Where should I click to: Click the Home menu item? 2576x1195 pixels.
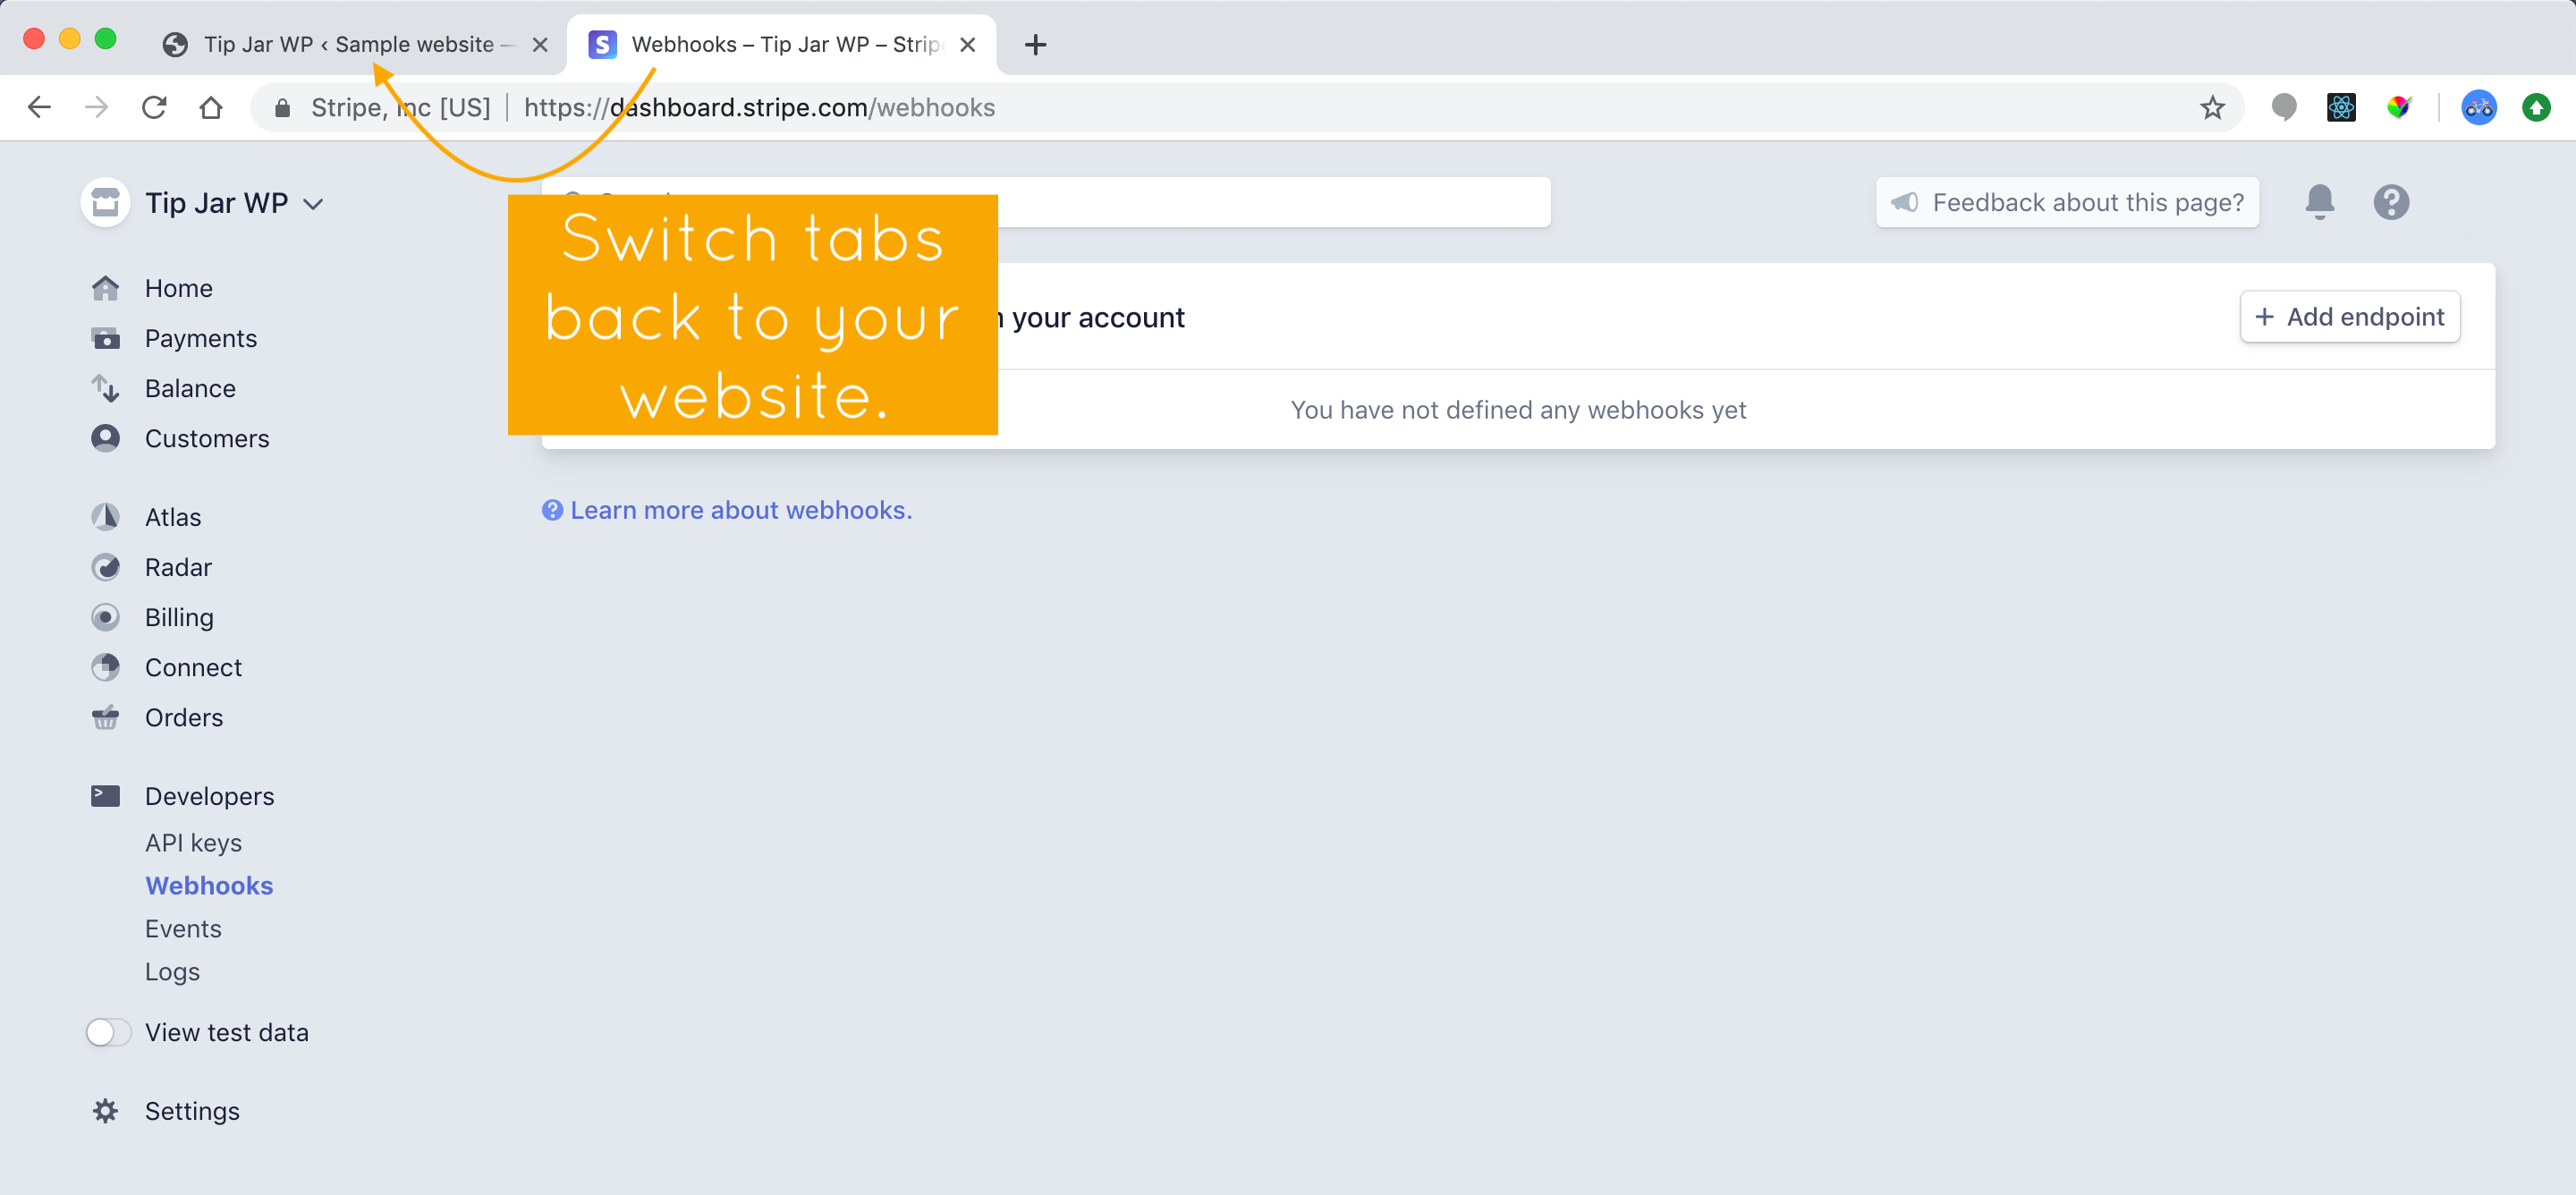[x=177, y=288]
